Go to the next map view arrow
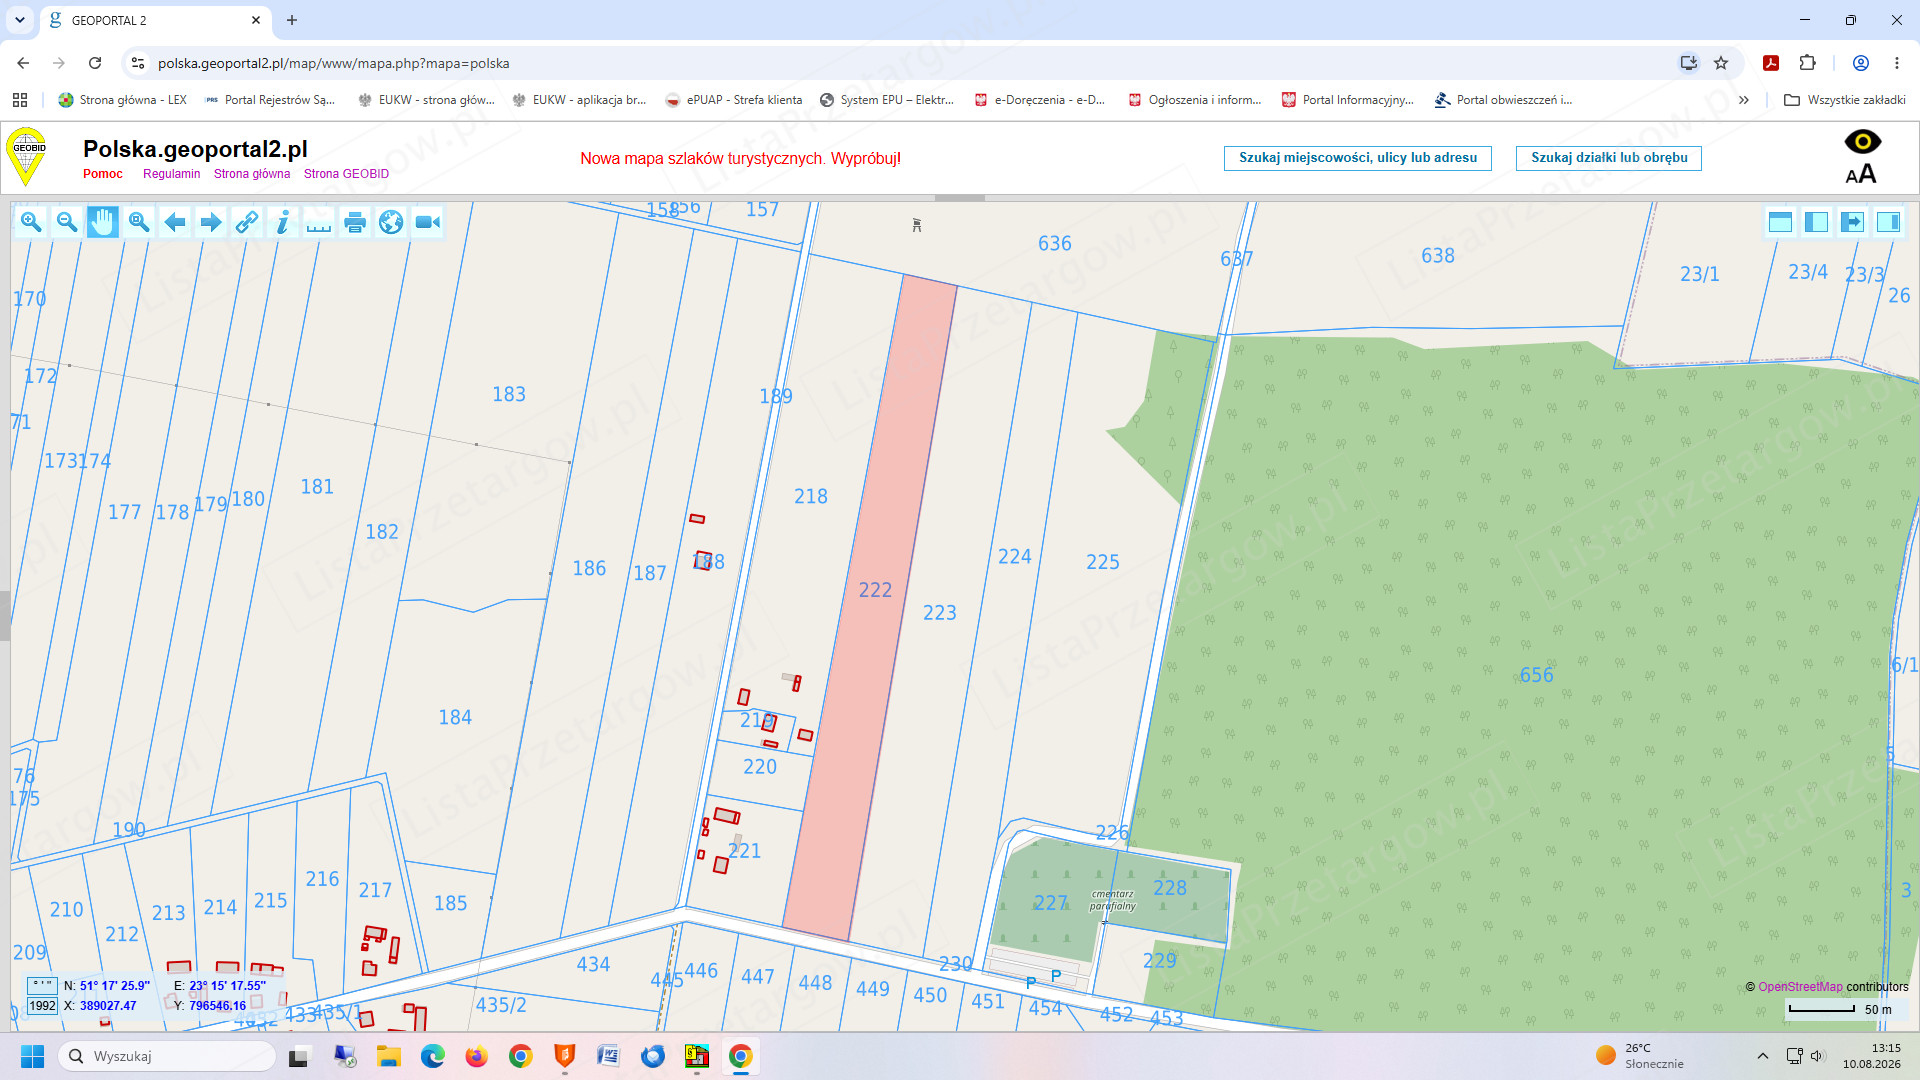Image resolution: width=1920 pixels, height=1080 pixels. (211, 222)
